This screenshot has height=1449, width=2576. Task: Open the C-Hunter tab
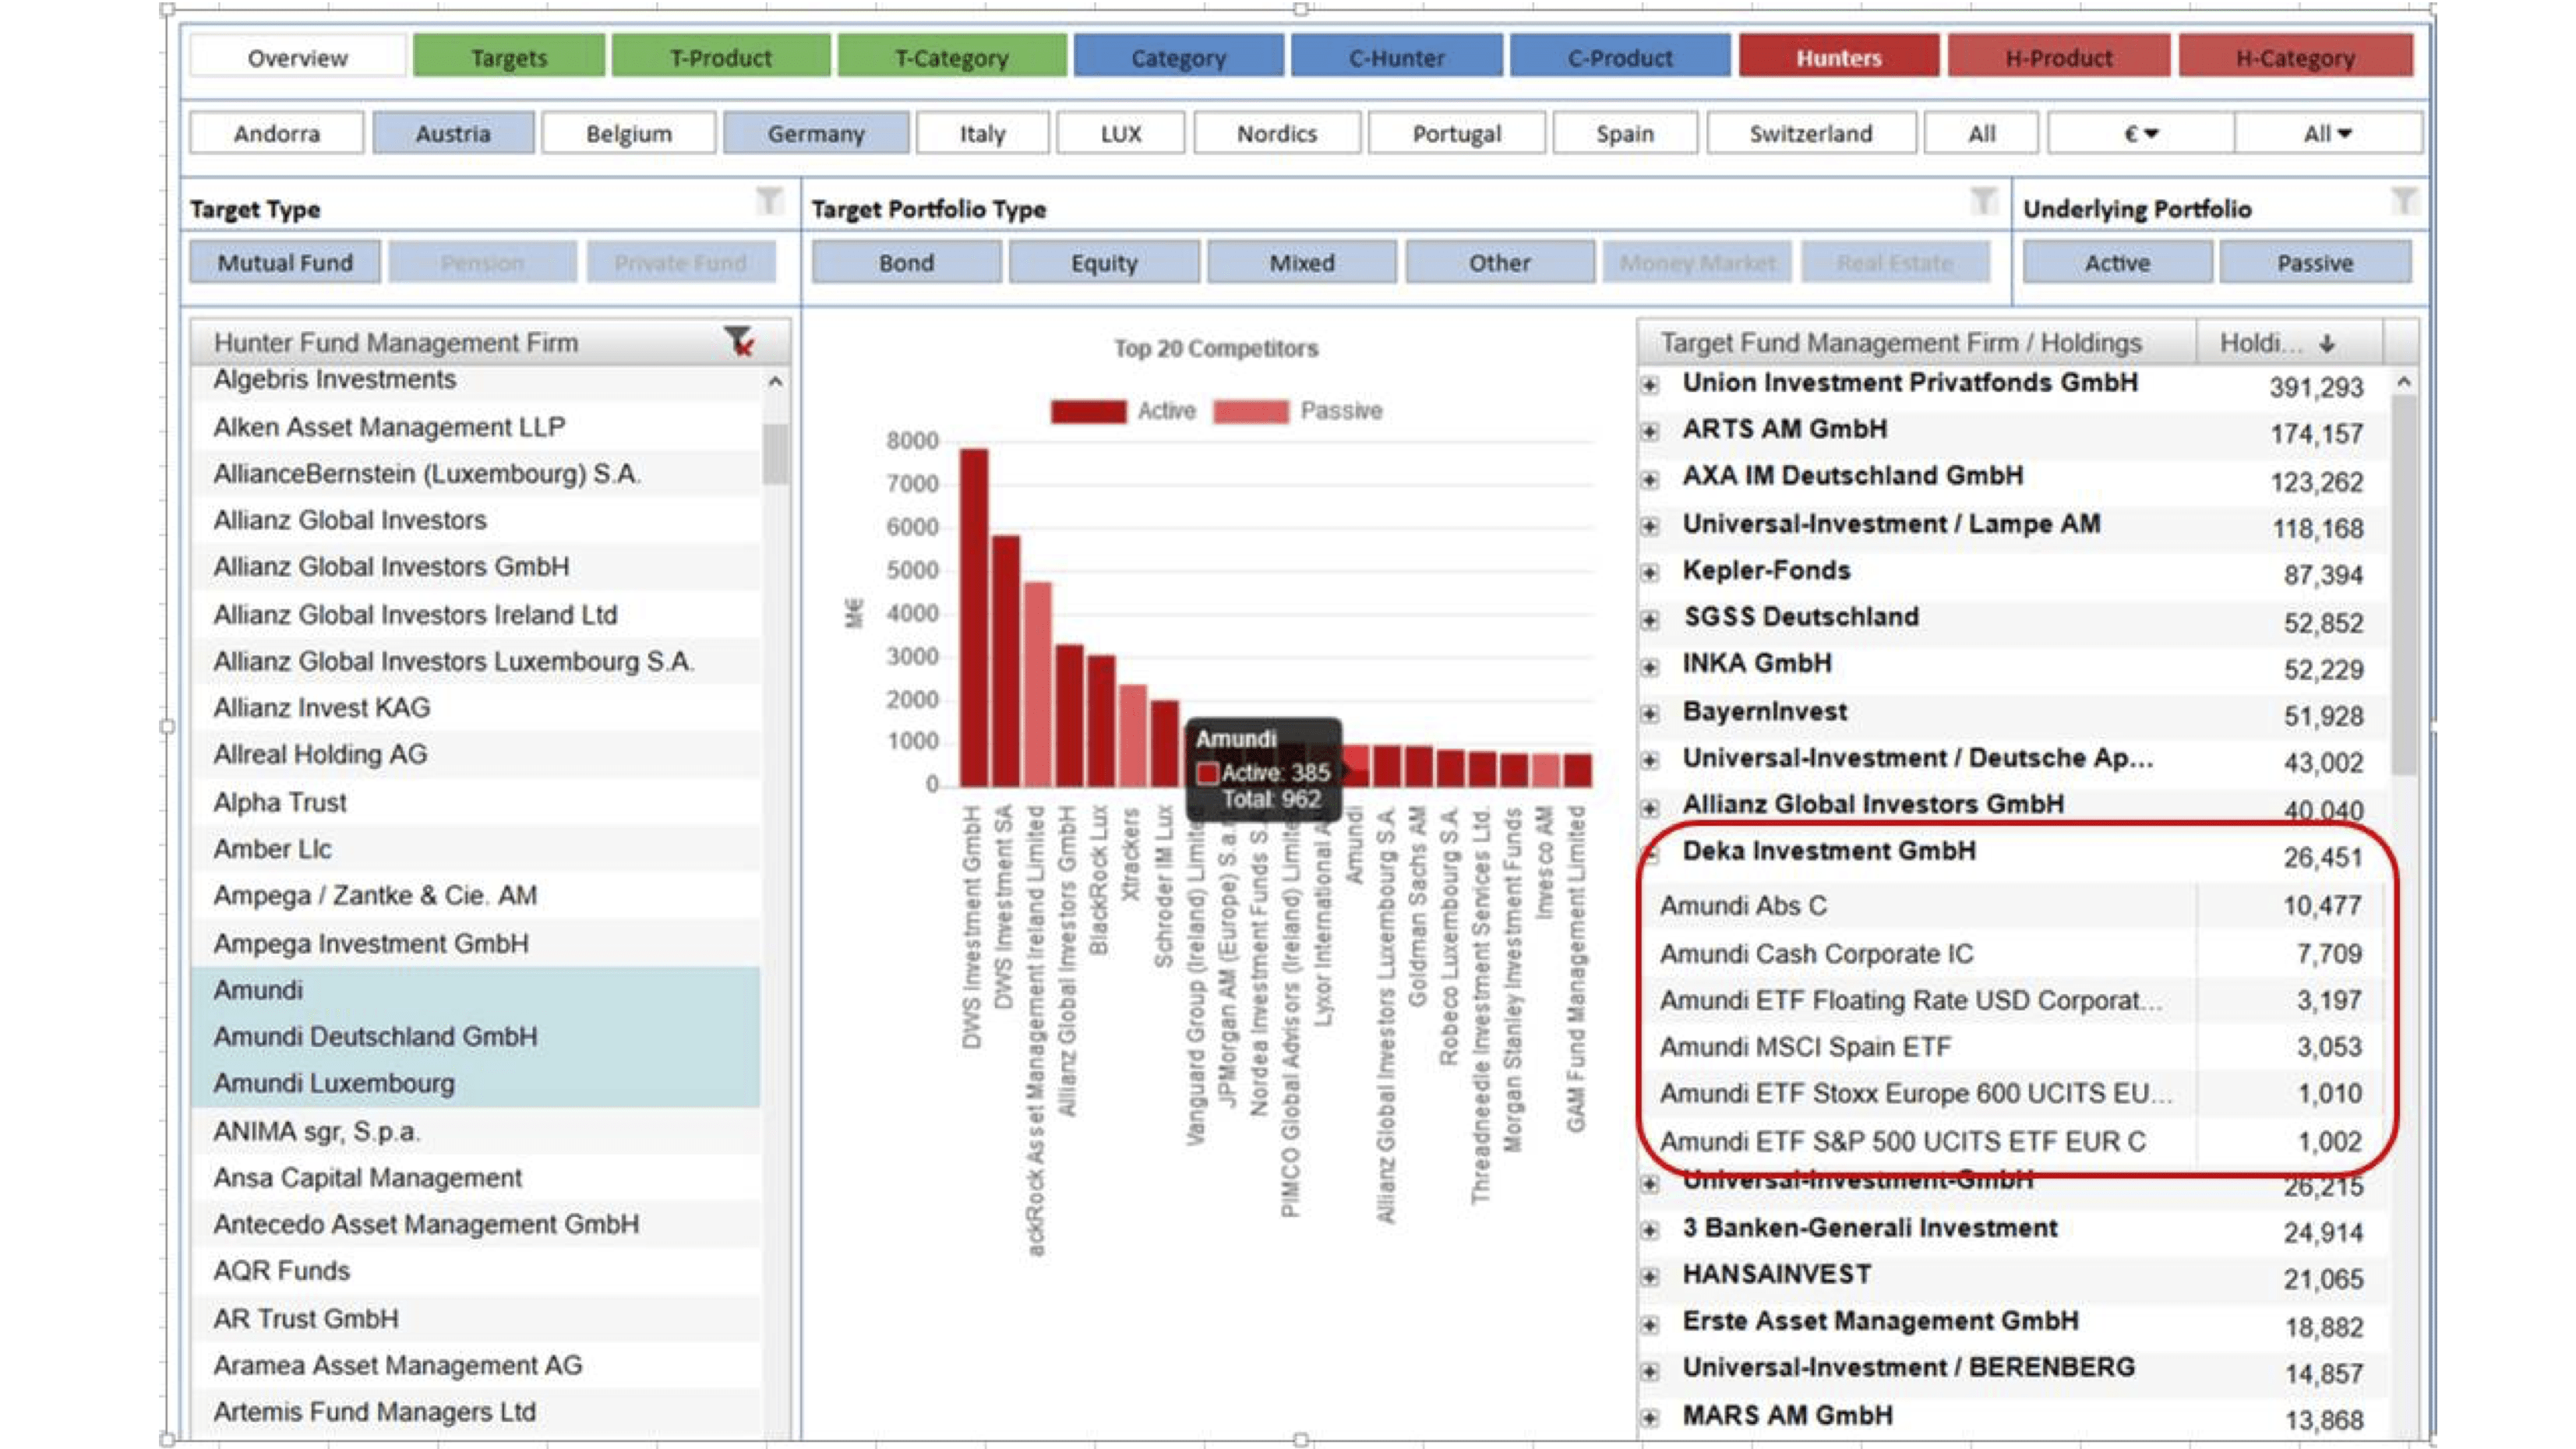click(x=1397, y=57)
